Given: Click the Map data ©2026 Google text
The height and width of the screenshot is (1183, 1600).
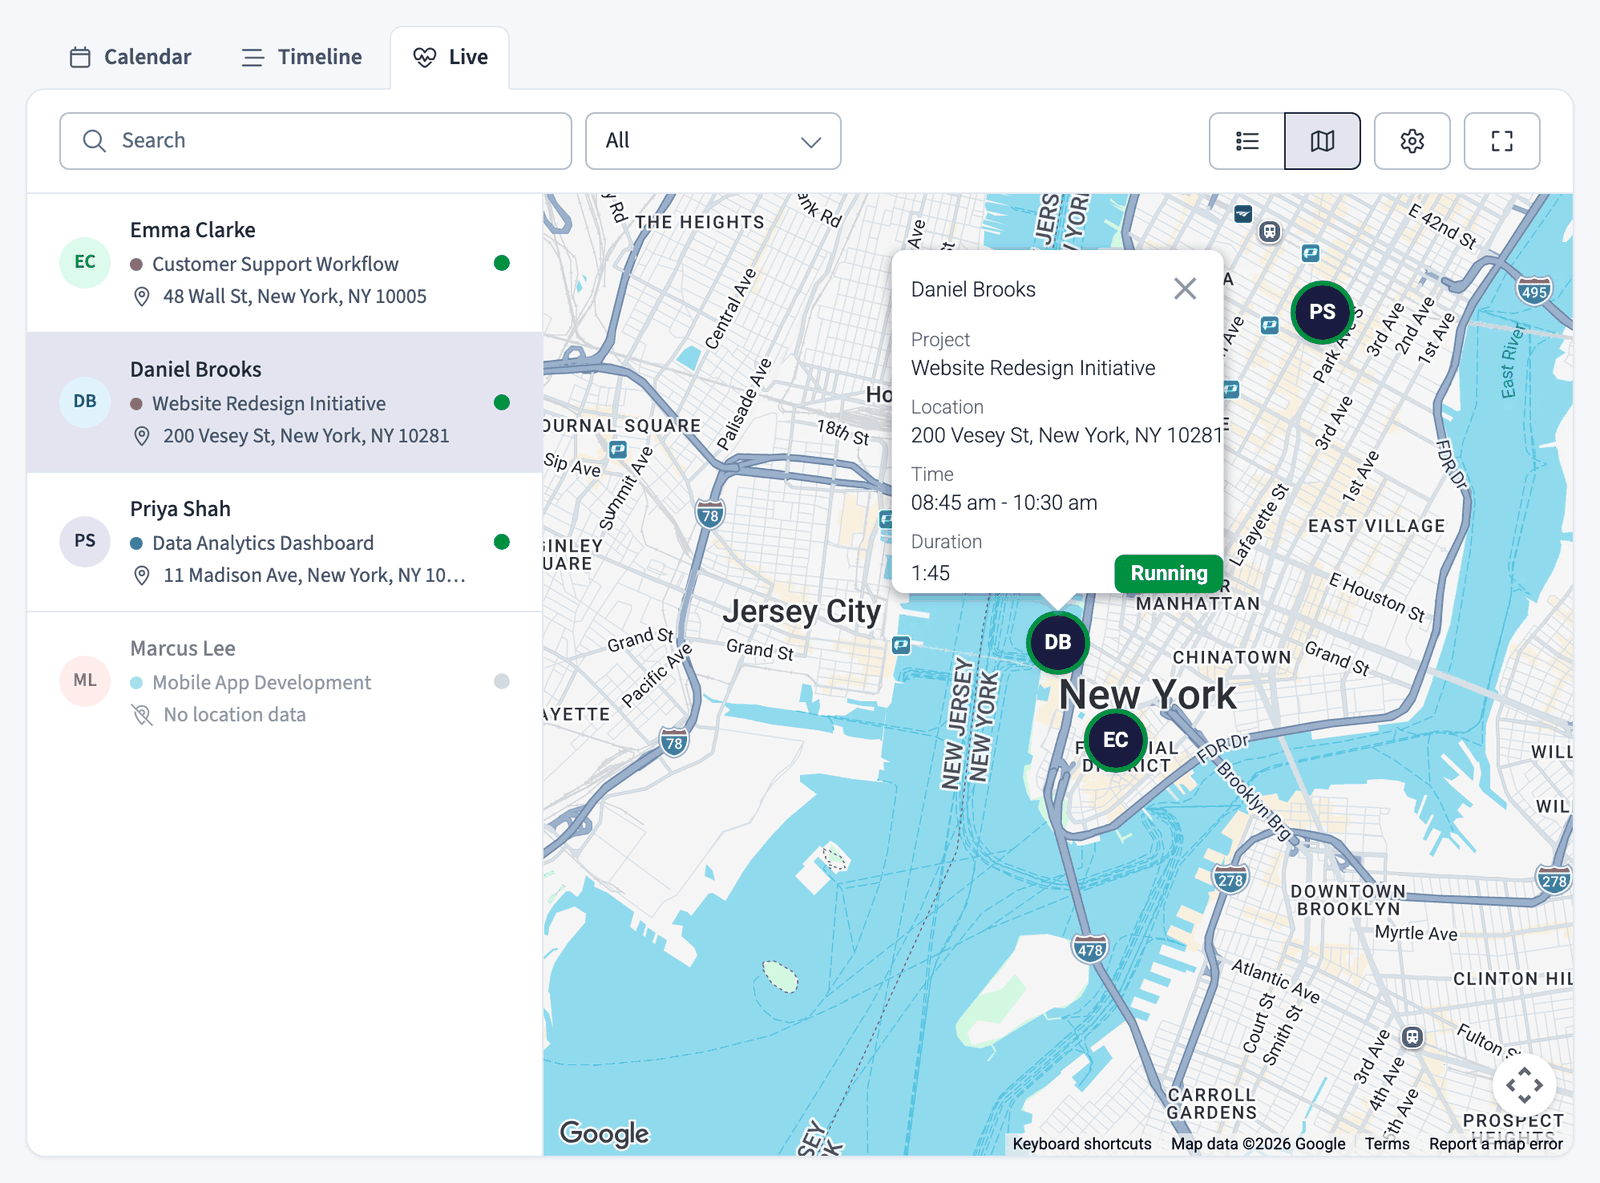Looking at the screenshot, I should click(x=1258, y=1144).
